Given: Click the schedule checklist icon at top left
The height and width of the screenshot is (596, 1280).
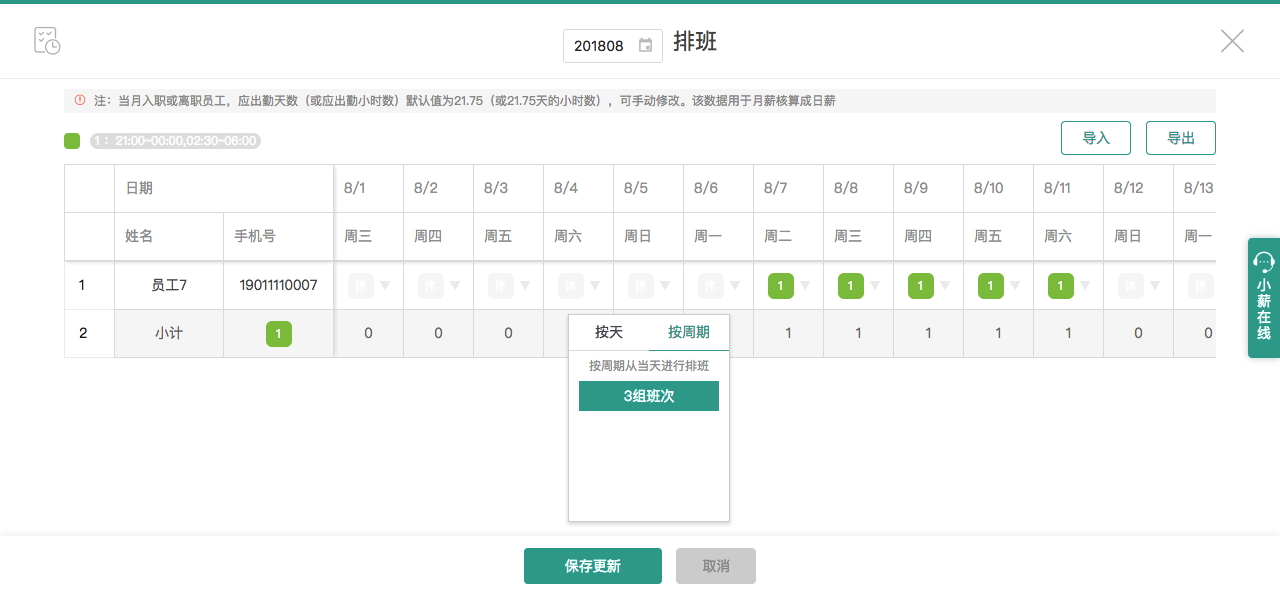Looking at the screenshot, I should coord(47,41).
